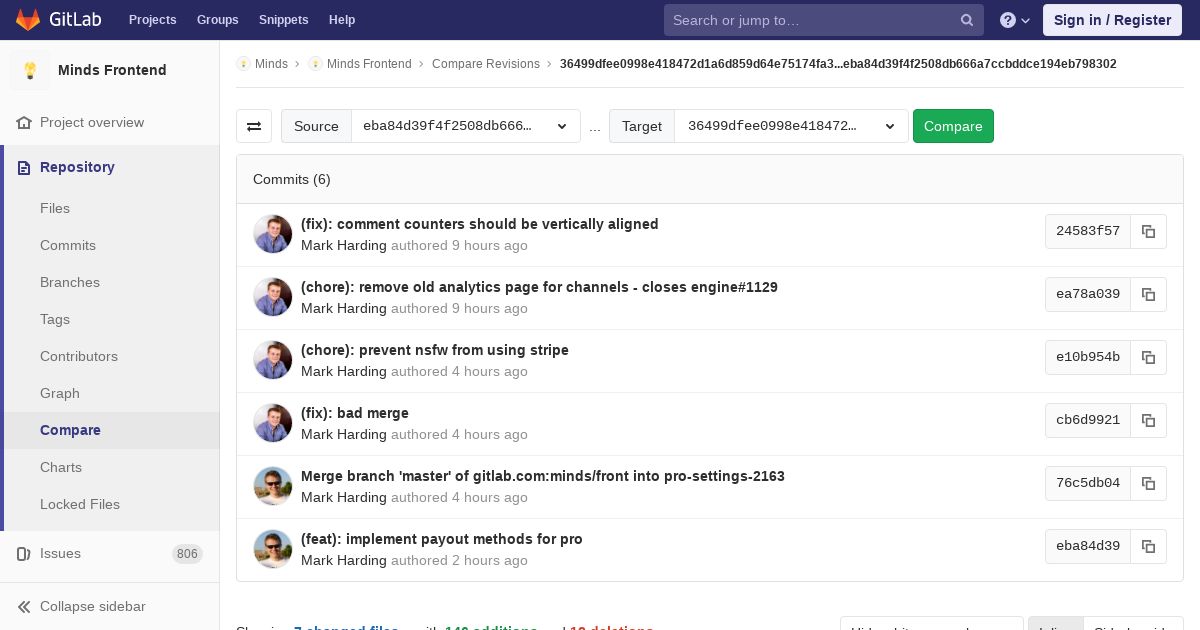1200x630 pixels.
Task: Copy commit SHA cb6d9921
Action: 1149,420
